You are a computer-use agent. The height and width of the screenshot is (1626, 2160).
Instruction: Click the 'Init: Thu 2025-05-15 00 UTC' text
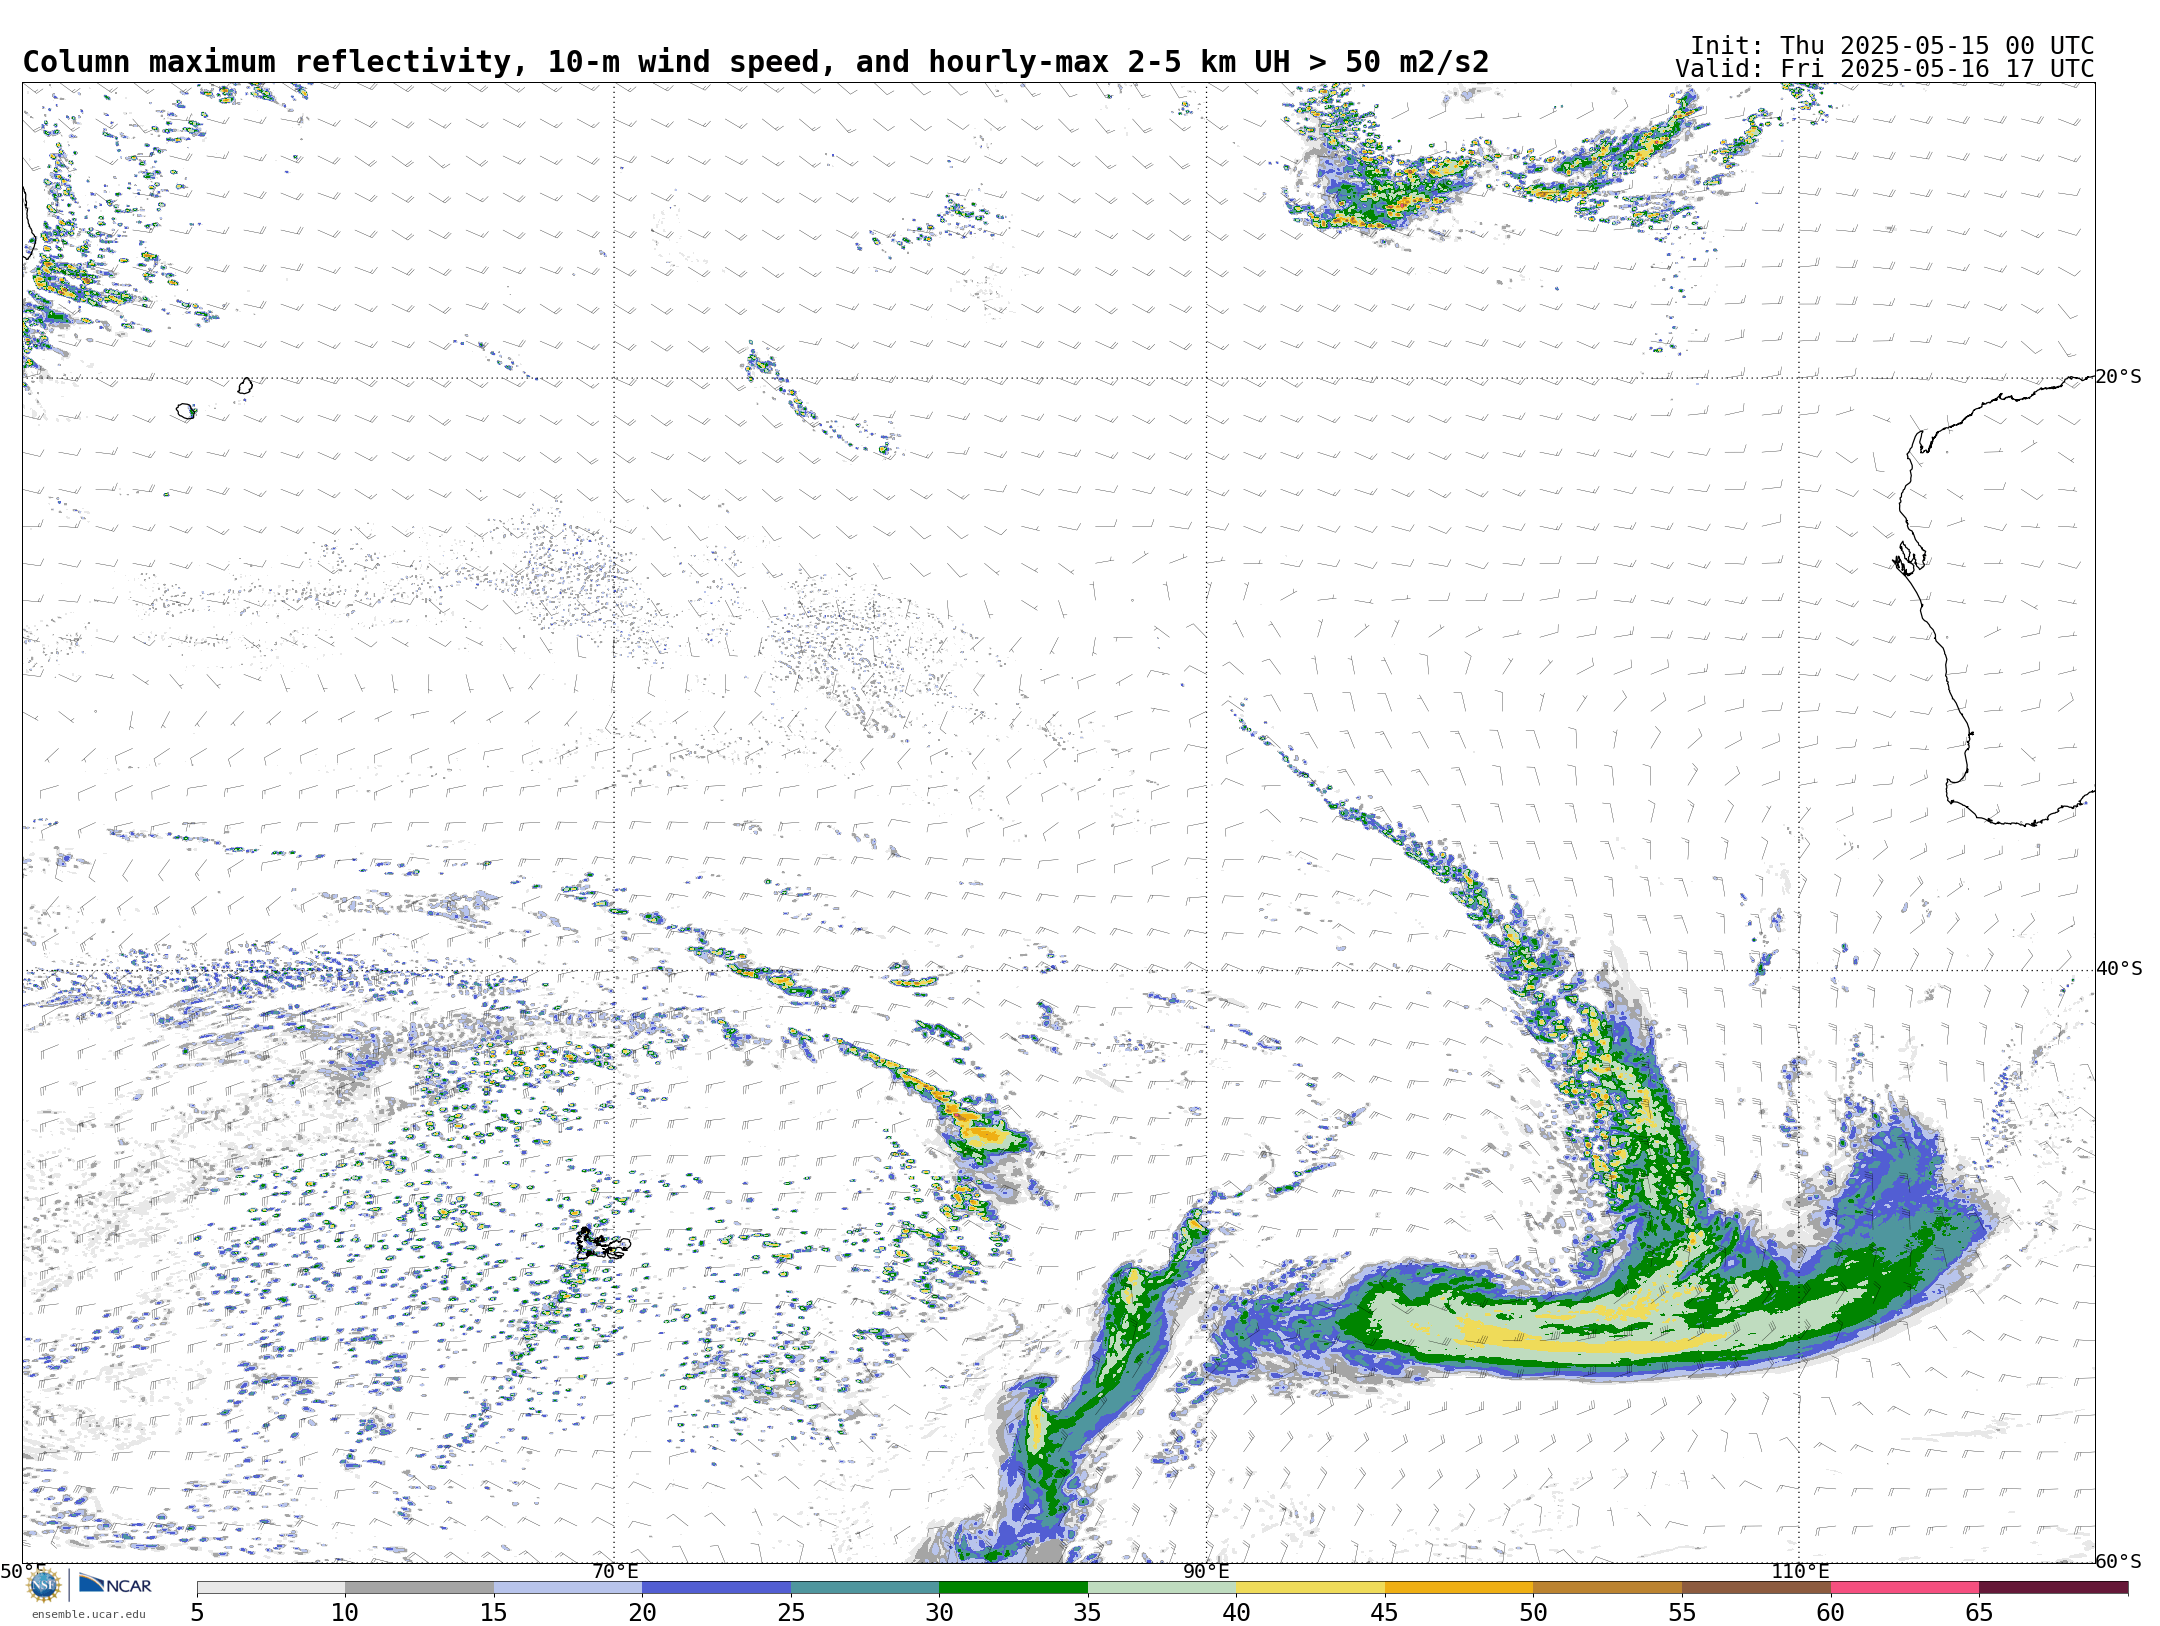pos(1892,46)
